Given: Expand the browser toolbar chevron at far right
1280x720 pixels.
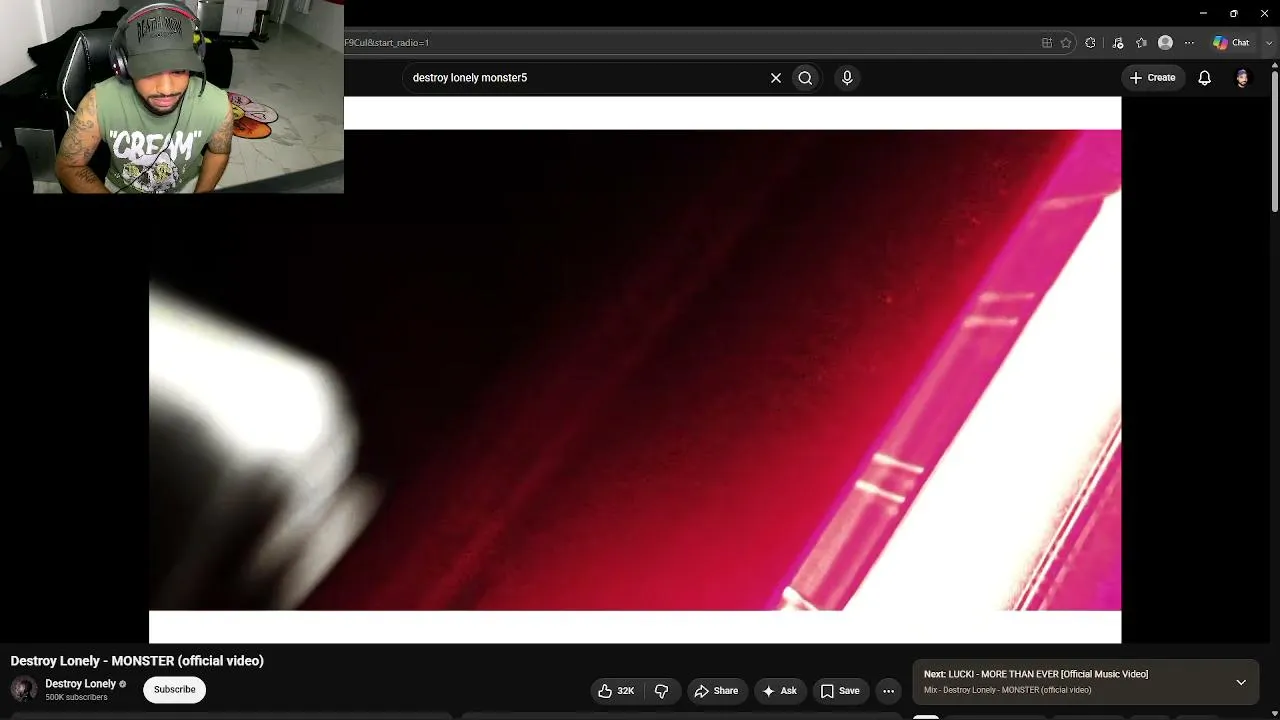Looking at the screenshot, I should click(x=1269, y=43).
